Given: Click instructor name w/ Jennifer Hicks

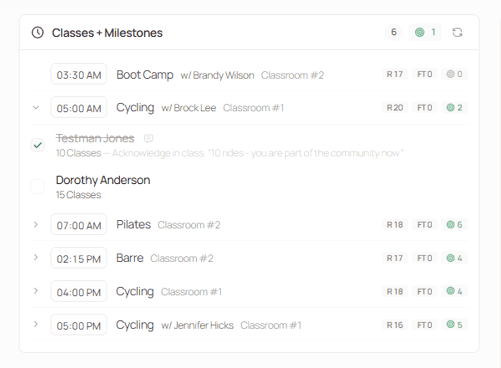Looking at the screenshot, I should pyautogui.click(x=197, y=325).
